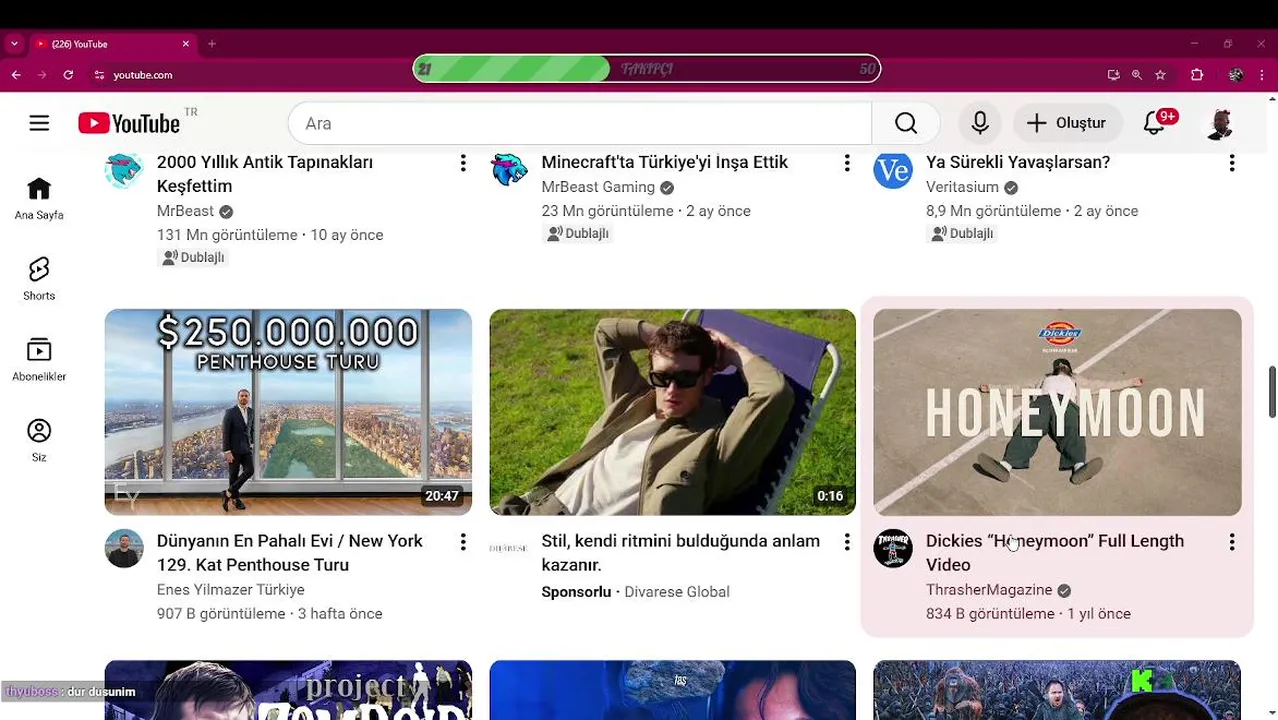1278x720 pixels.
Task: Open browser zoom magnifier icon
Action: pyautogui.click(x=1137, y=75)
